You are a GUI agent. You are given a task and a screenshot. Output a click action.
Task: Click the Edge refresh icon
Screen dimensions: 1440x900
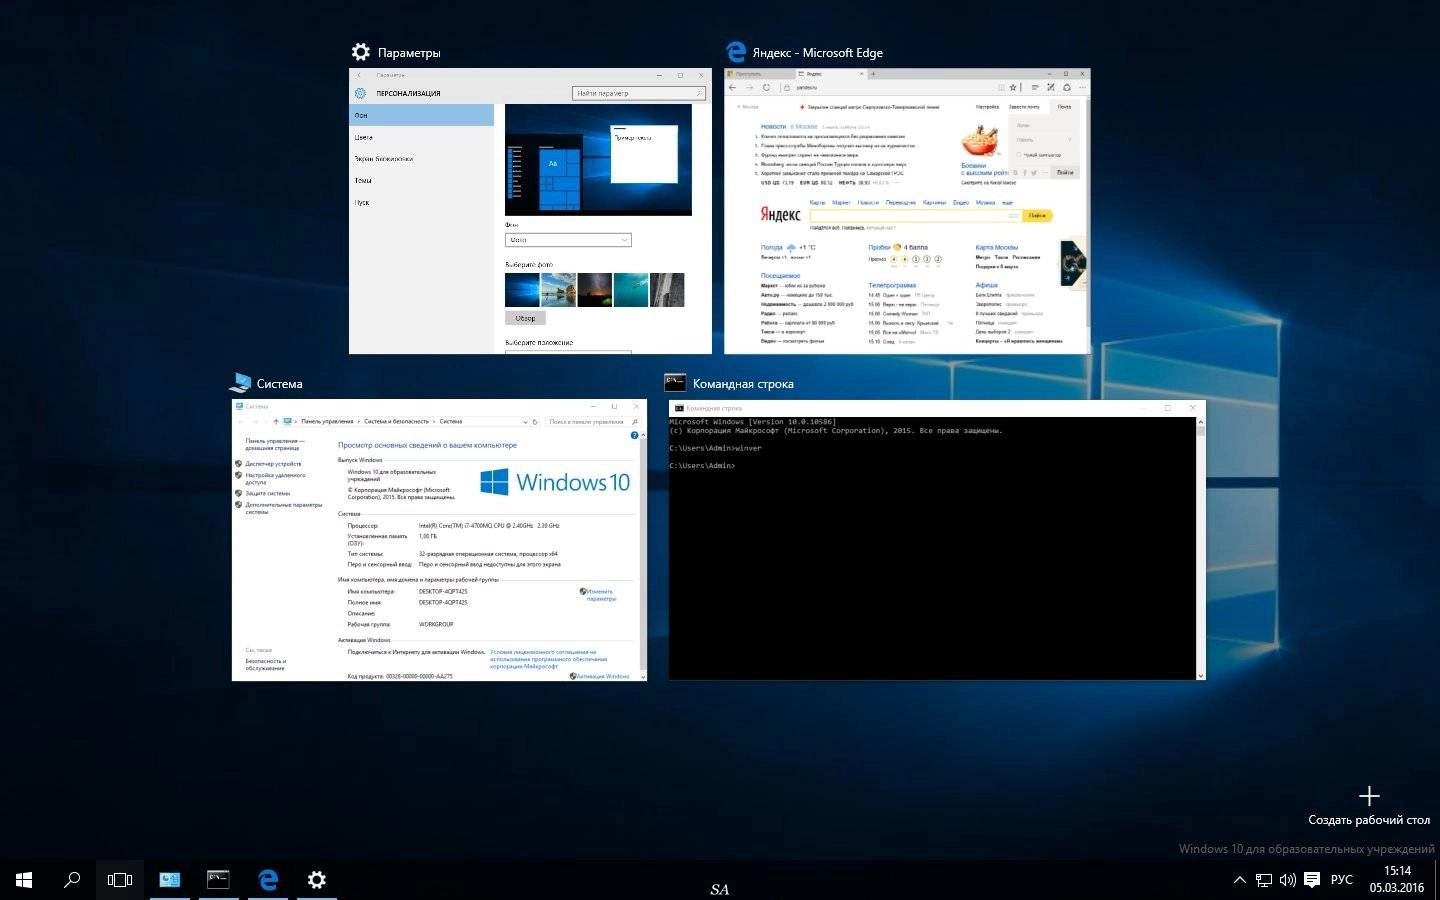coord(767,88)
